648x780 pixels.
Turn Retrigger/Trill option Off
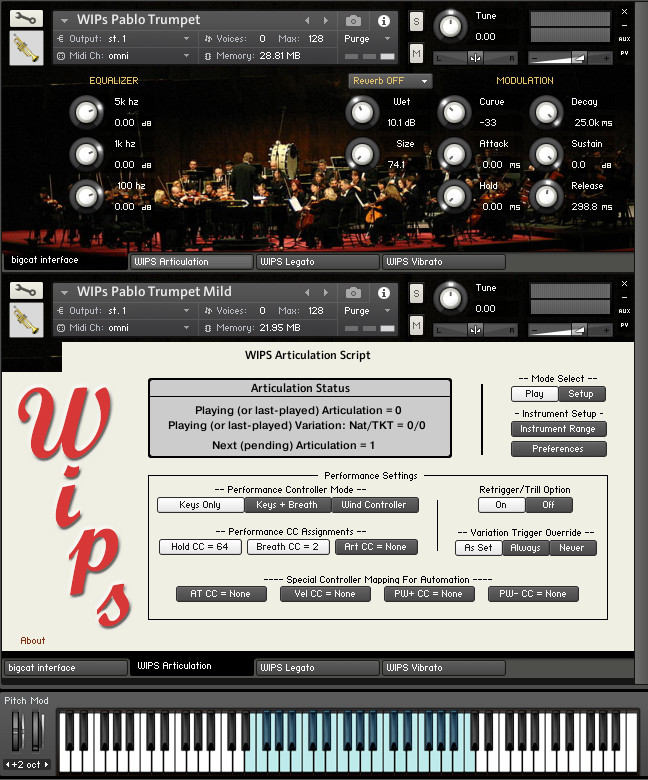(548, 505)
